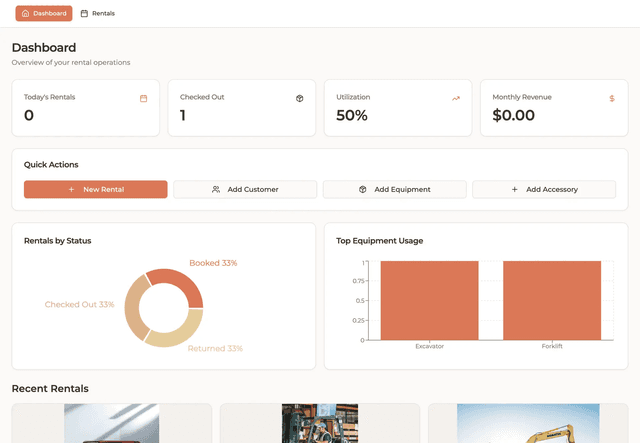Screen dimensions: 640x443
Task: Click the people icon on Add Customer
Action: point(216,189)
